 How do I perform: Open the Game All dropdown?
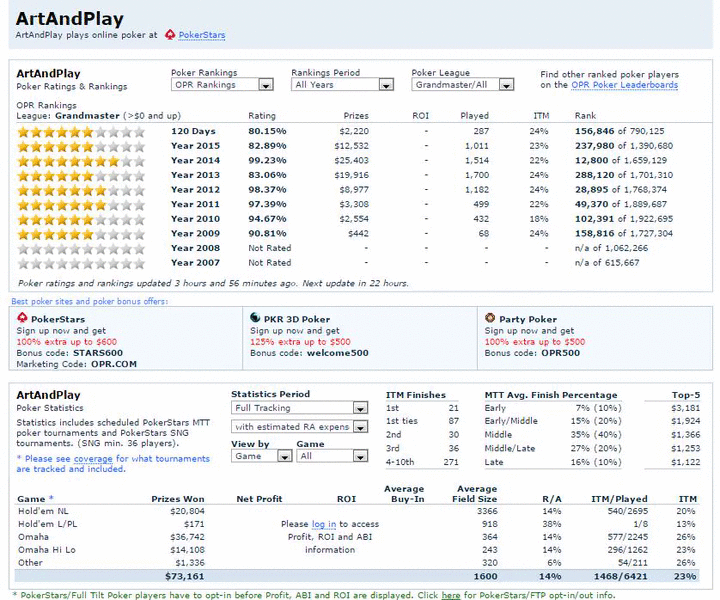[x=332, y=456]
